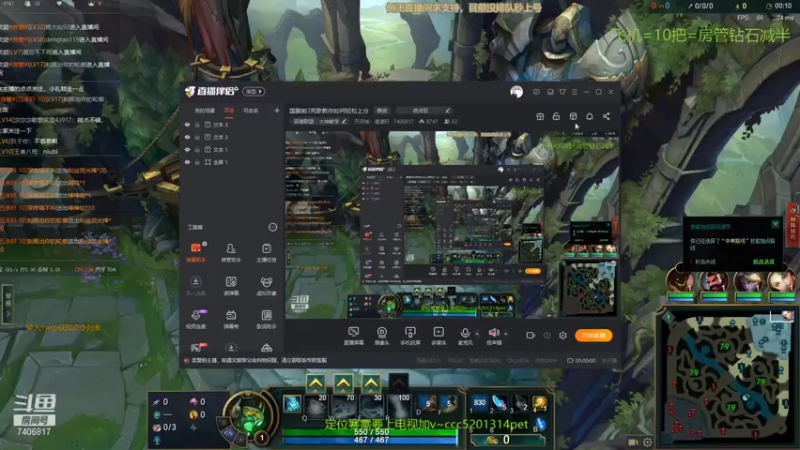800x450 pixels.
Task: Toggle lock on the 文本 3 layer
Action: click(197, 124)
